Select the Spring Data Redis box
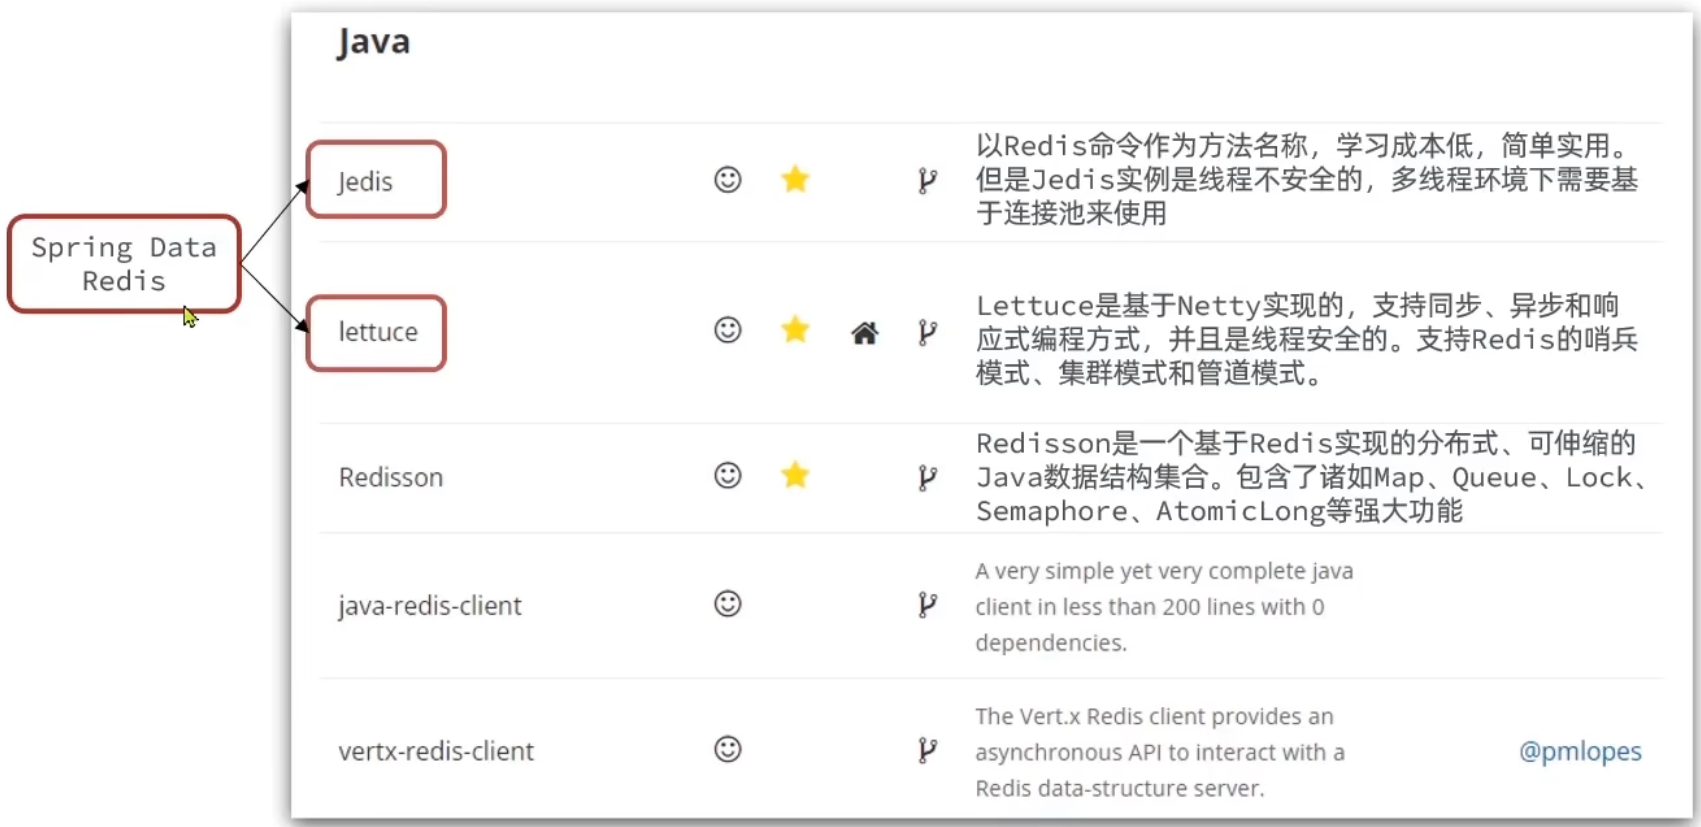The width and height of the screenshot is (1701, 827). coord(124,264)
